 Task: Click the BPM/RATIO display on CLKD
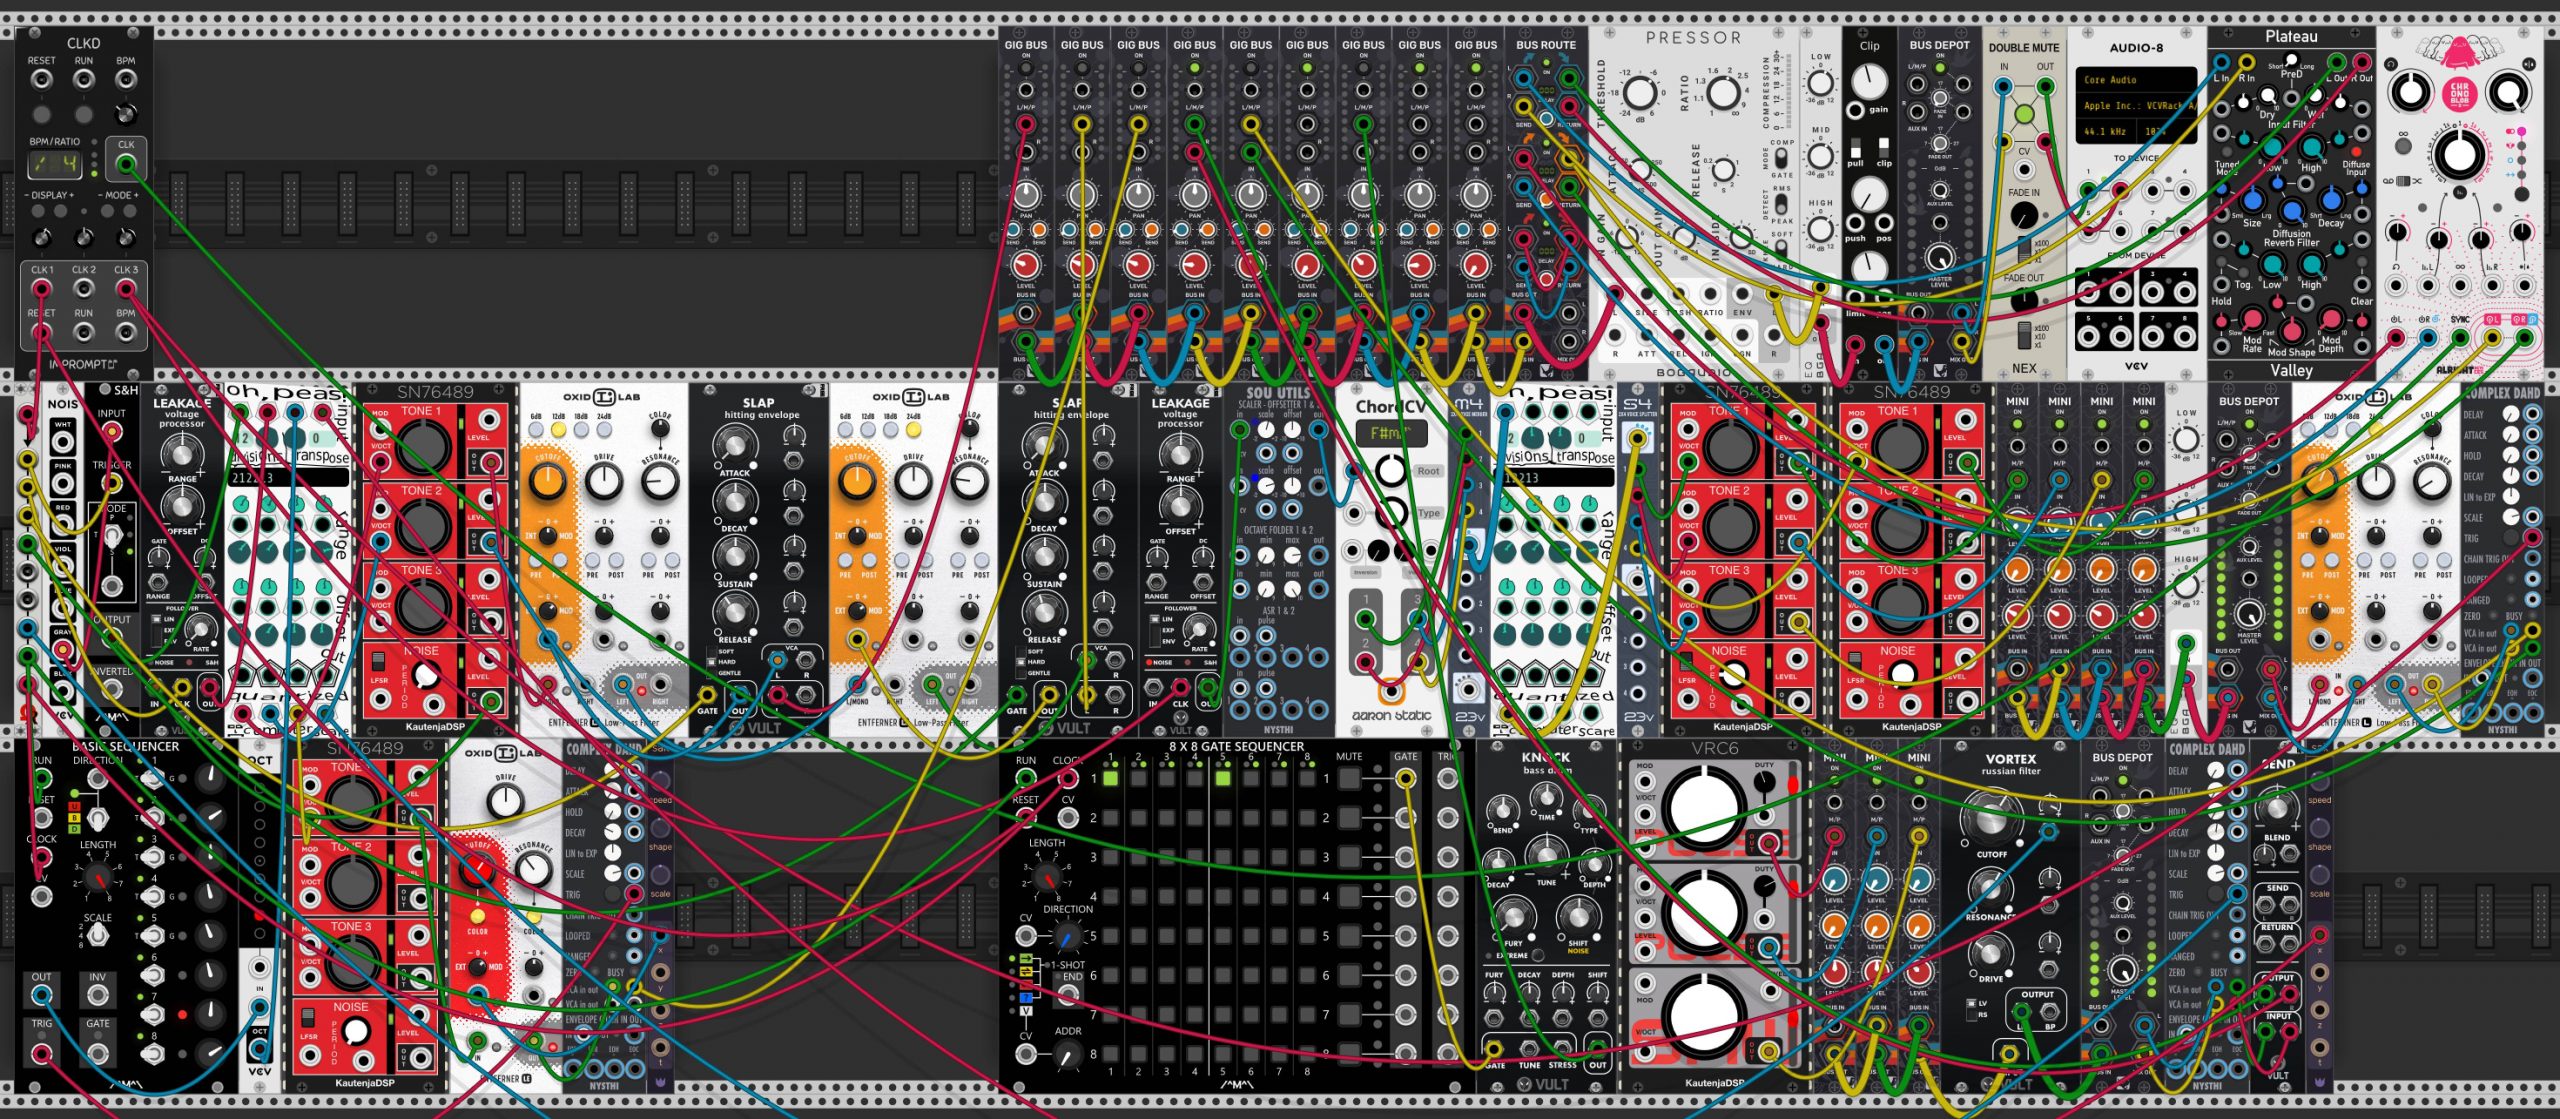coord(55,163)
